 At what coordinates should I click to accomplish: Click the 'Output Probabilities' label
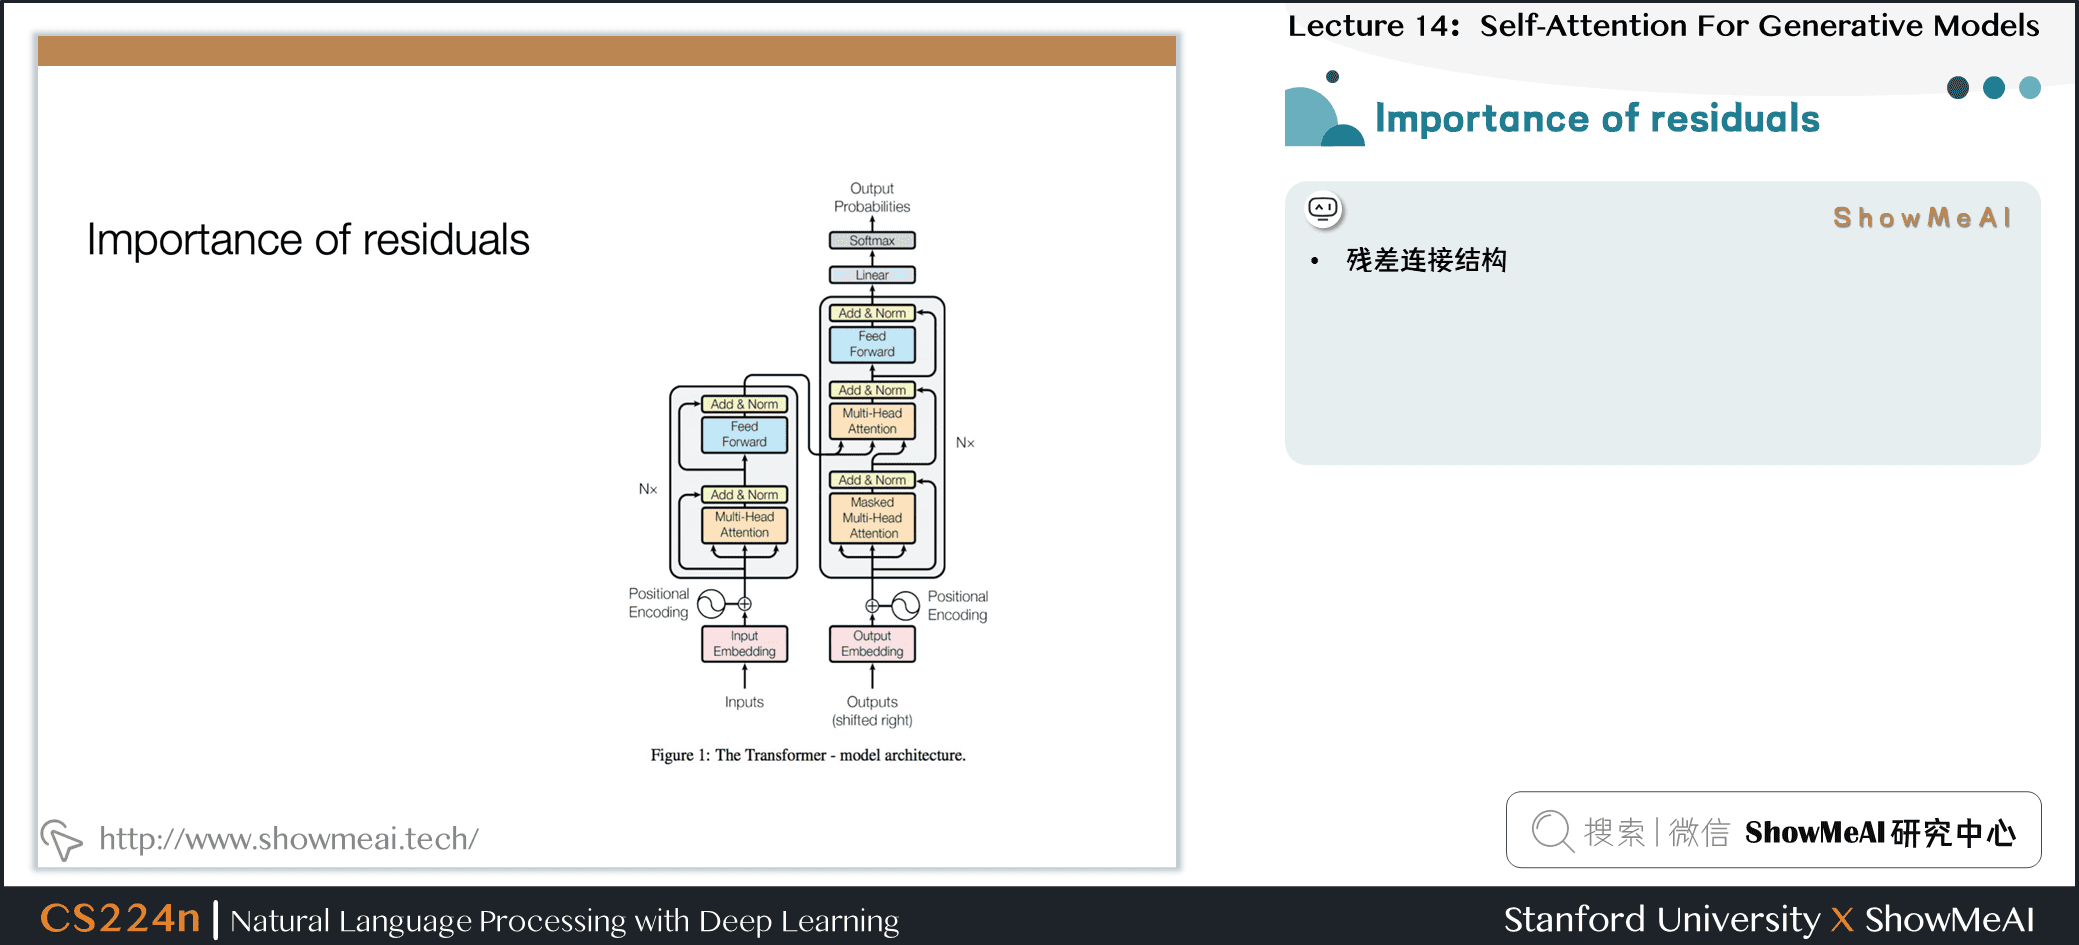tap(872, 198)
